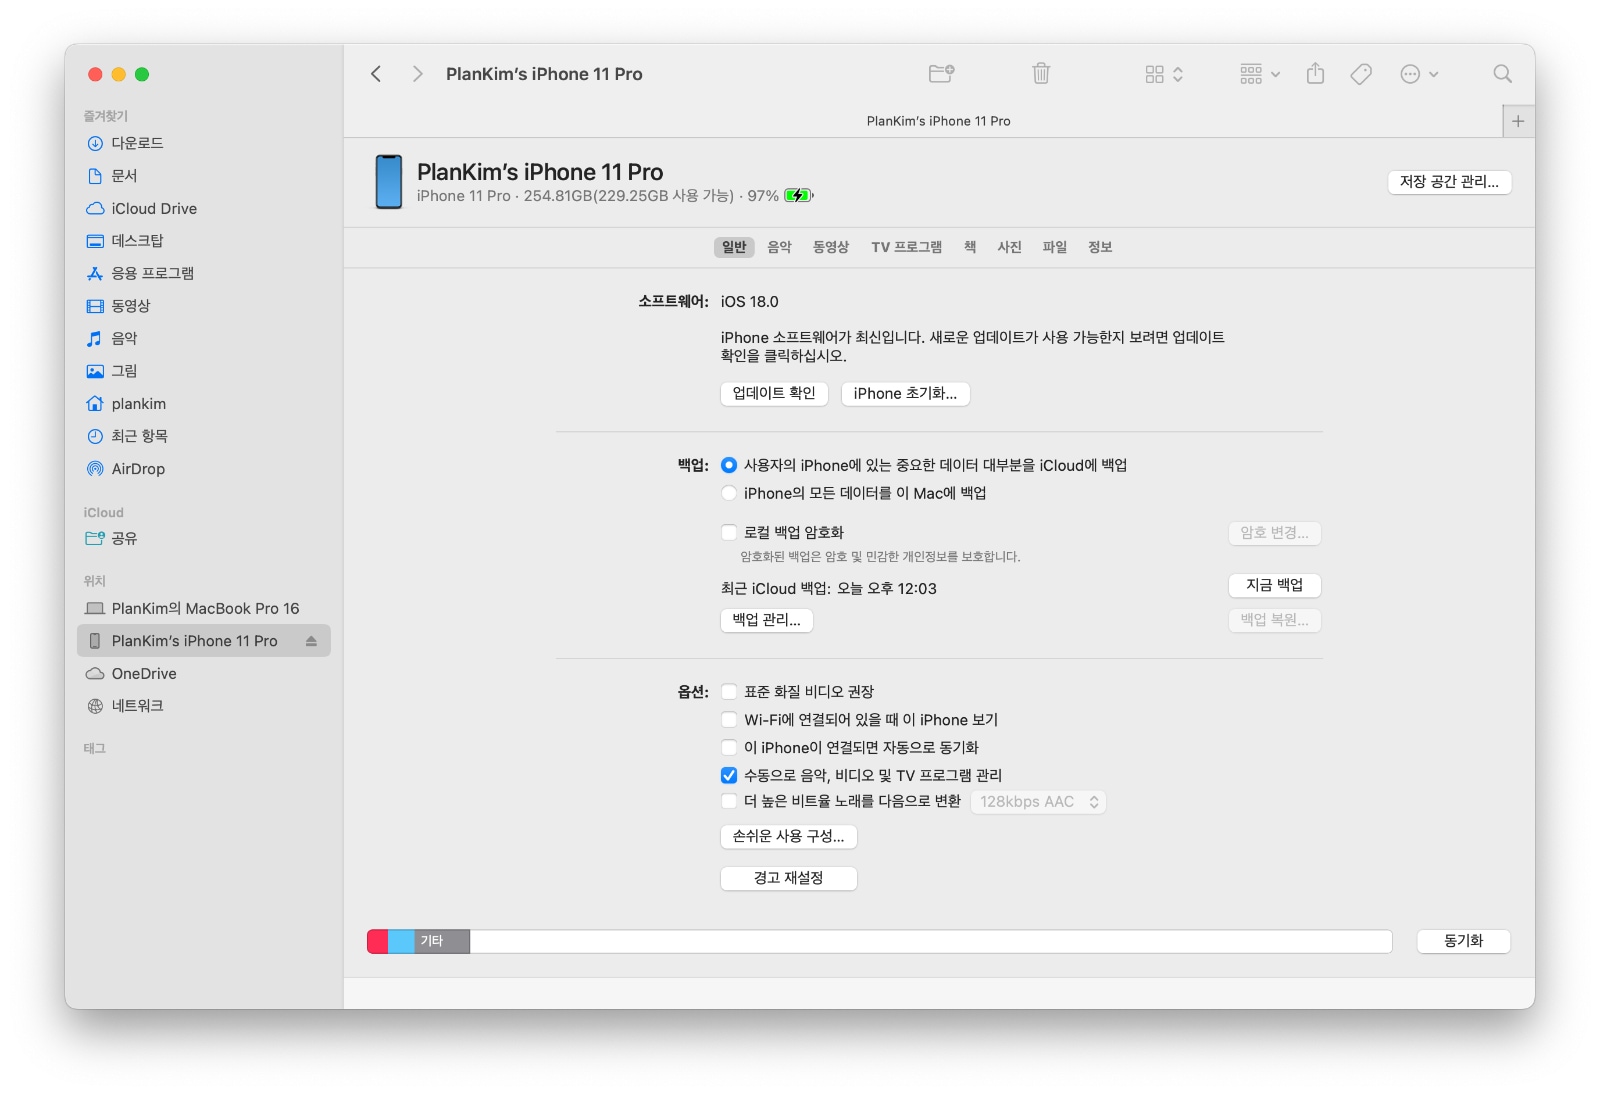Click the battery charging indicator at 97%

pos(799,196)
